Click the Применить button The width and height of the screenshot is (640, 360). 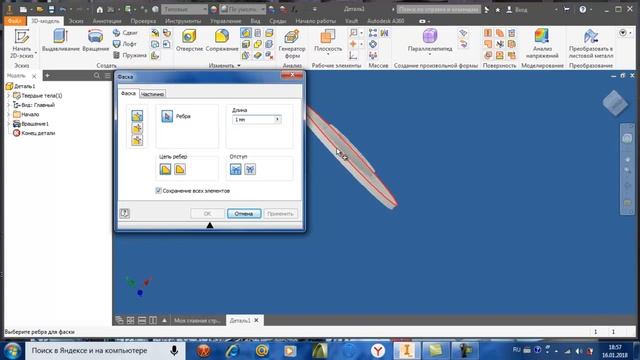click(280, 213)
